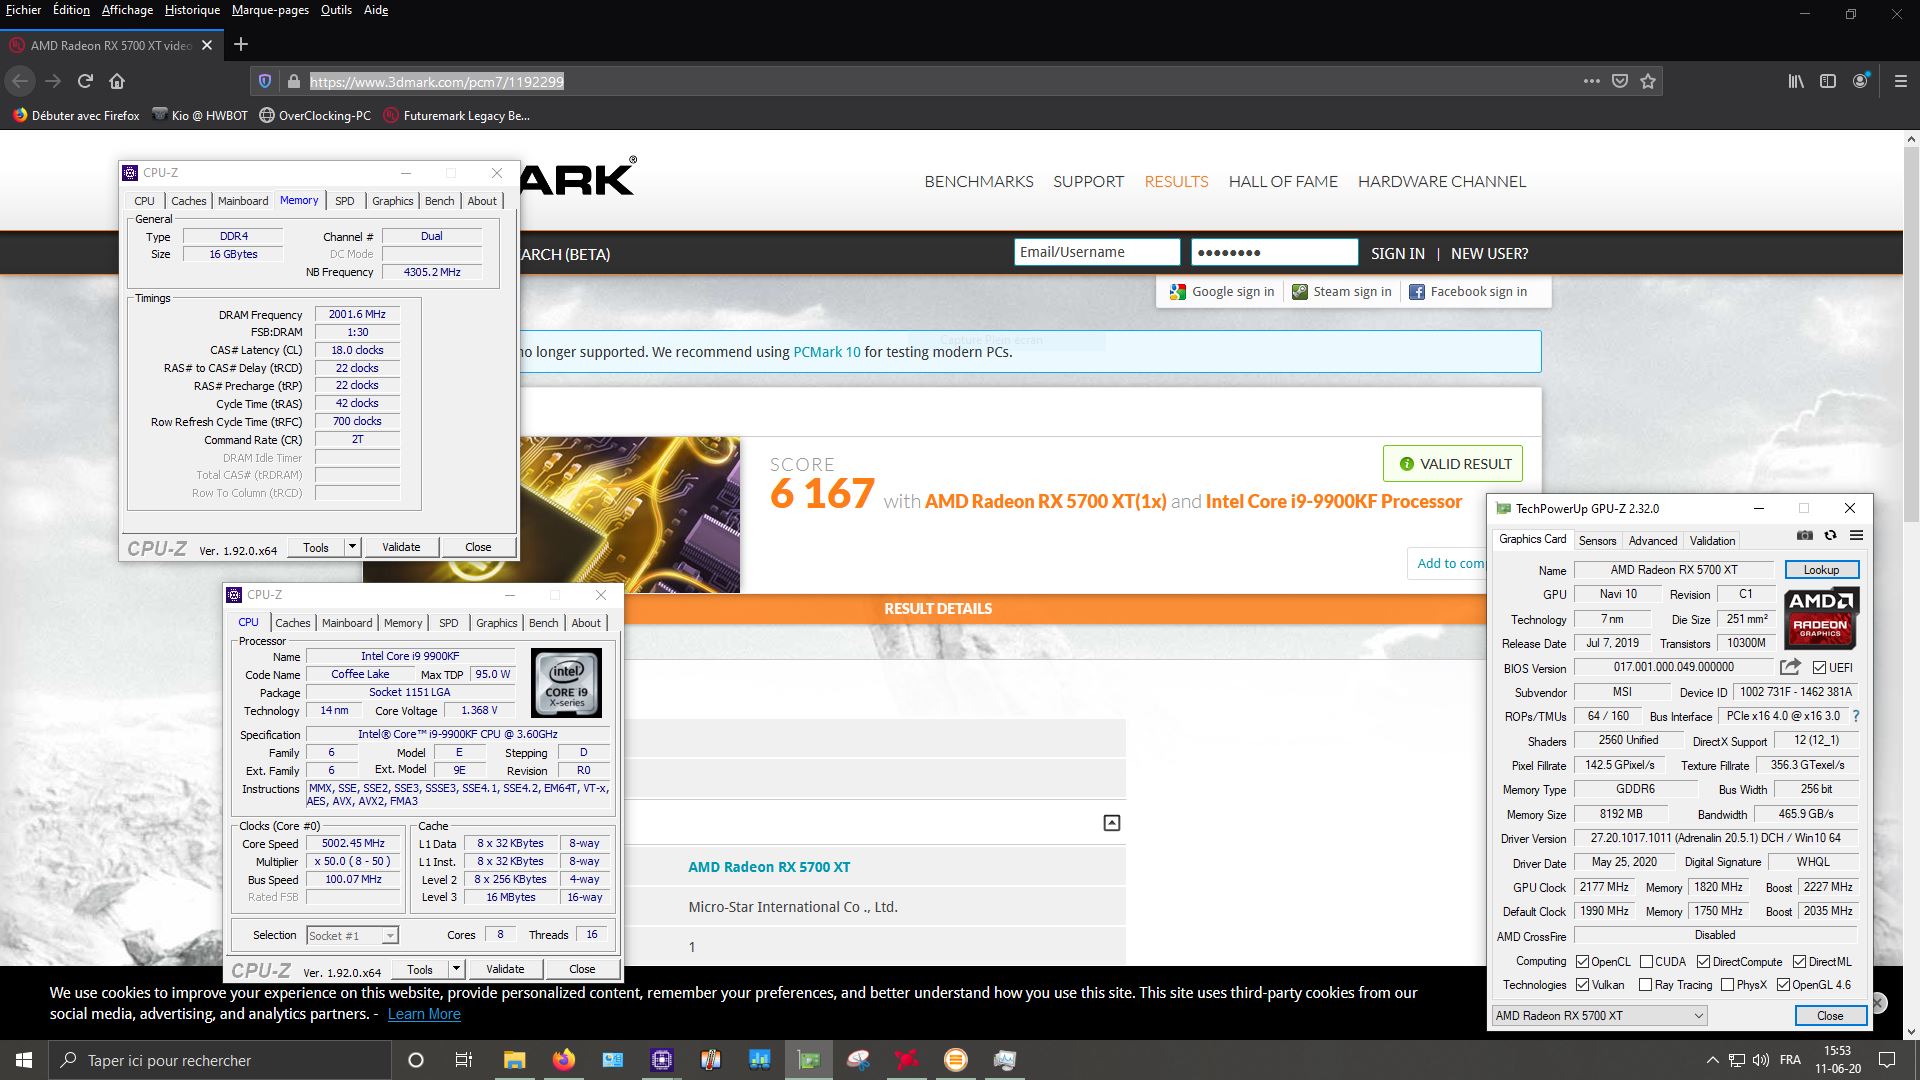This screenshot has width=1920, height=1080.
Task: Open Socket #1 selection dropdown in CPU-Z
Action: coord(352,936)
